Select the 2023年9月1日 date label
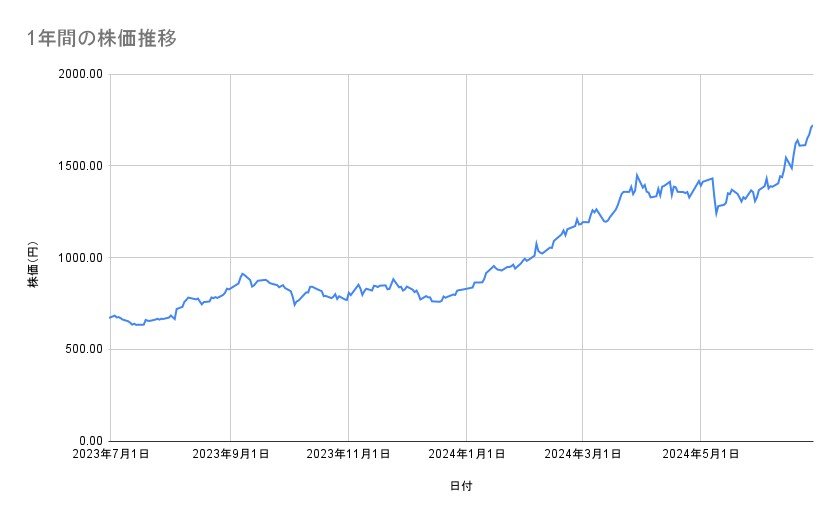839x519 pixels. [x=230, y=455]
